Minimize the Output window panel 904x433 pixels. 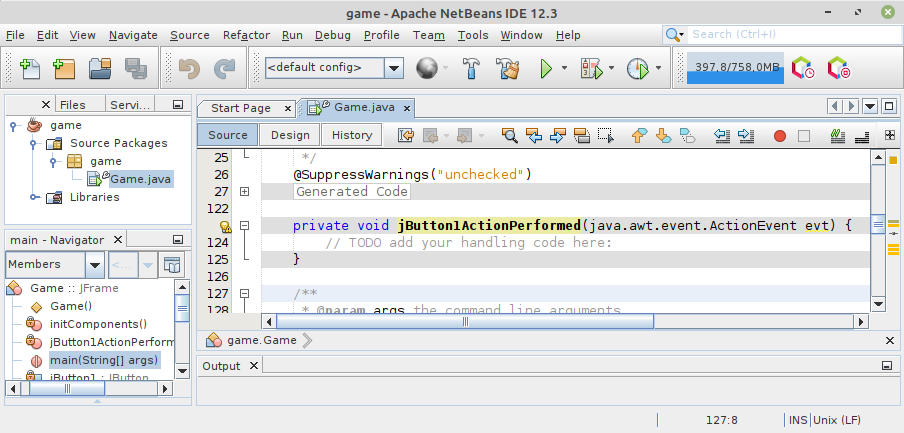click(887, 366)
